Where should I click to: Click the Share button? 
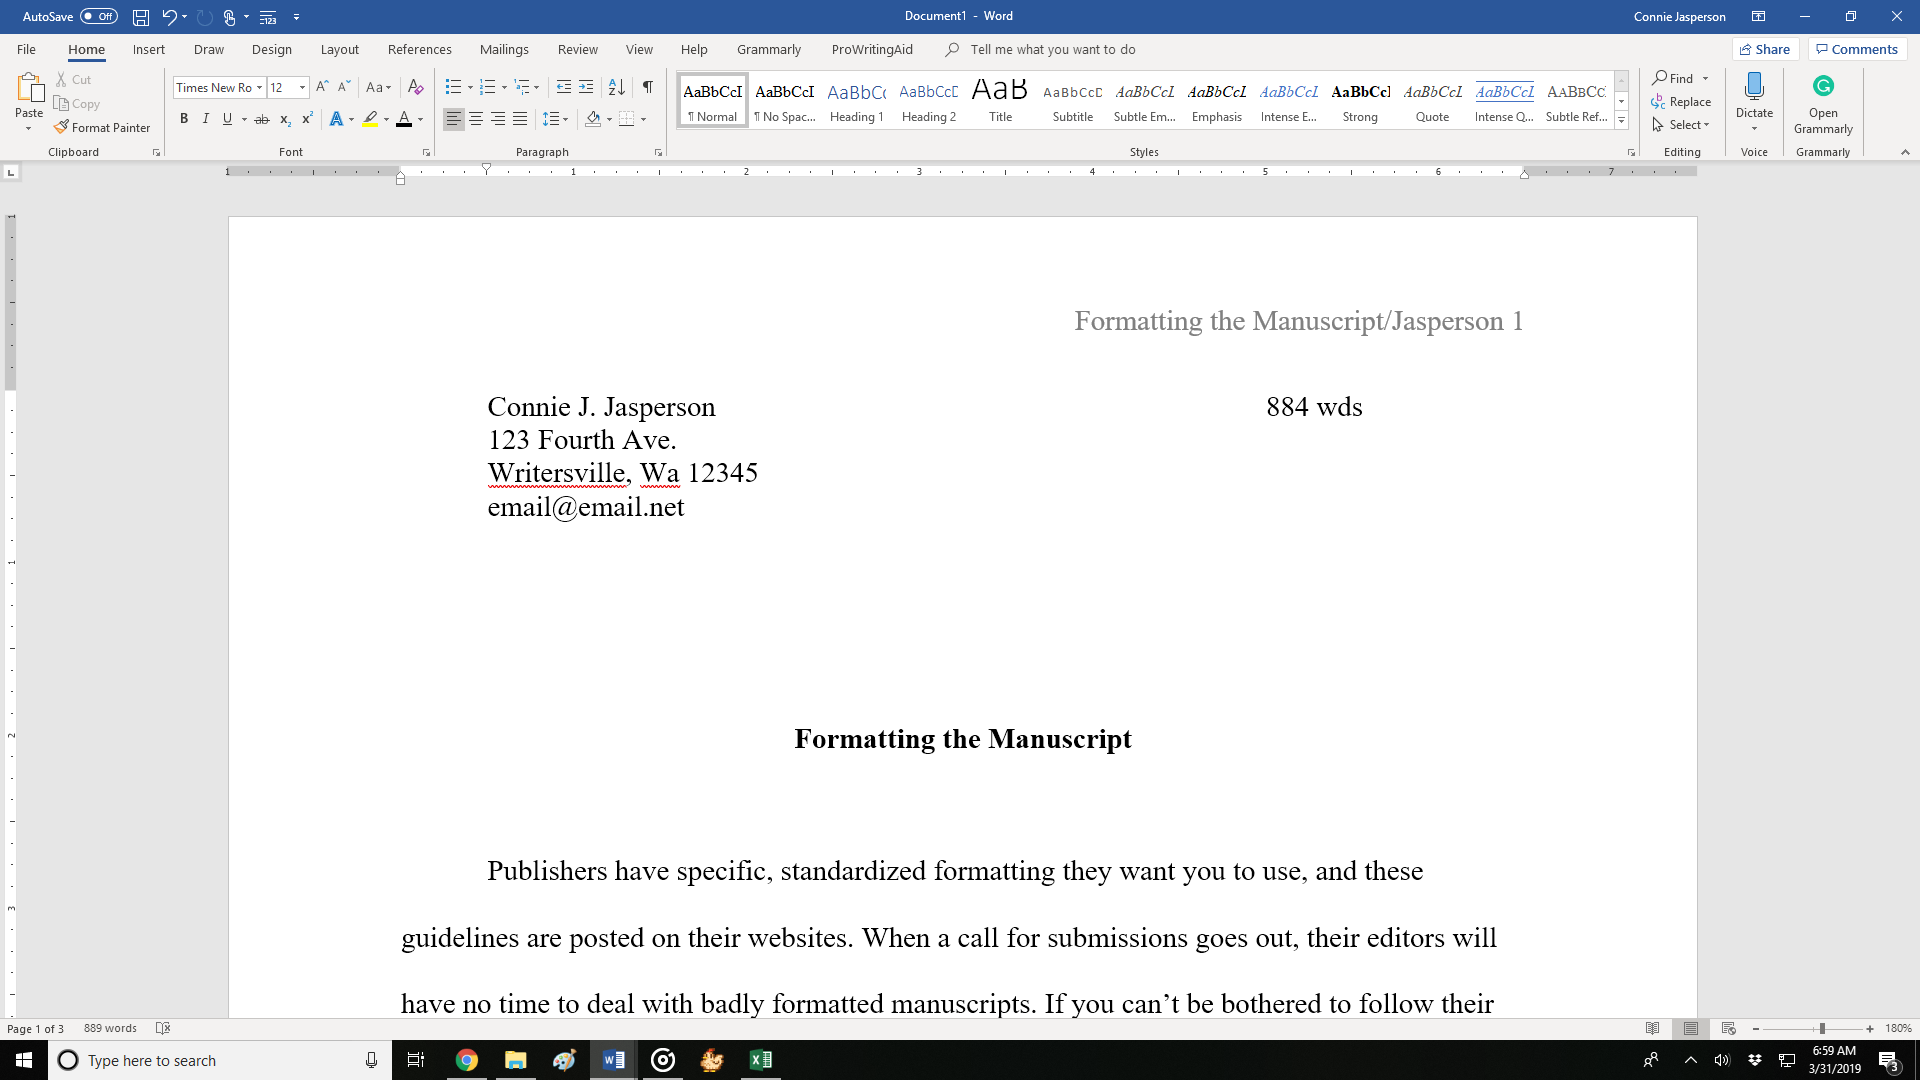1765,49
